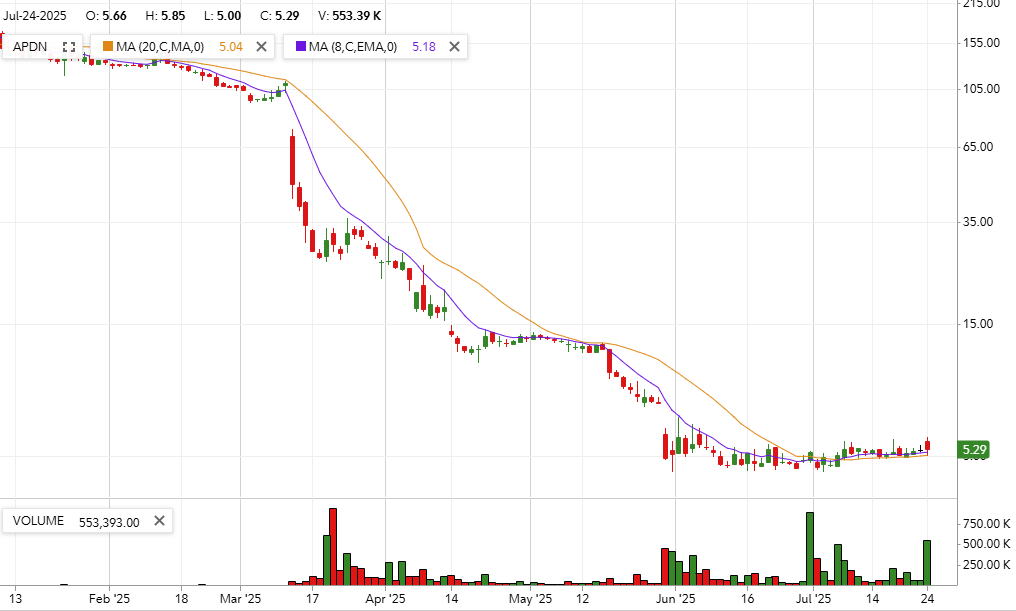Image resolution: width=1016 pixels, height=611 pixels.
Task: Click the expand icon beside APDN
Action: tap(69, 47)
